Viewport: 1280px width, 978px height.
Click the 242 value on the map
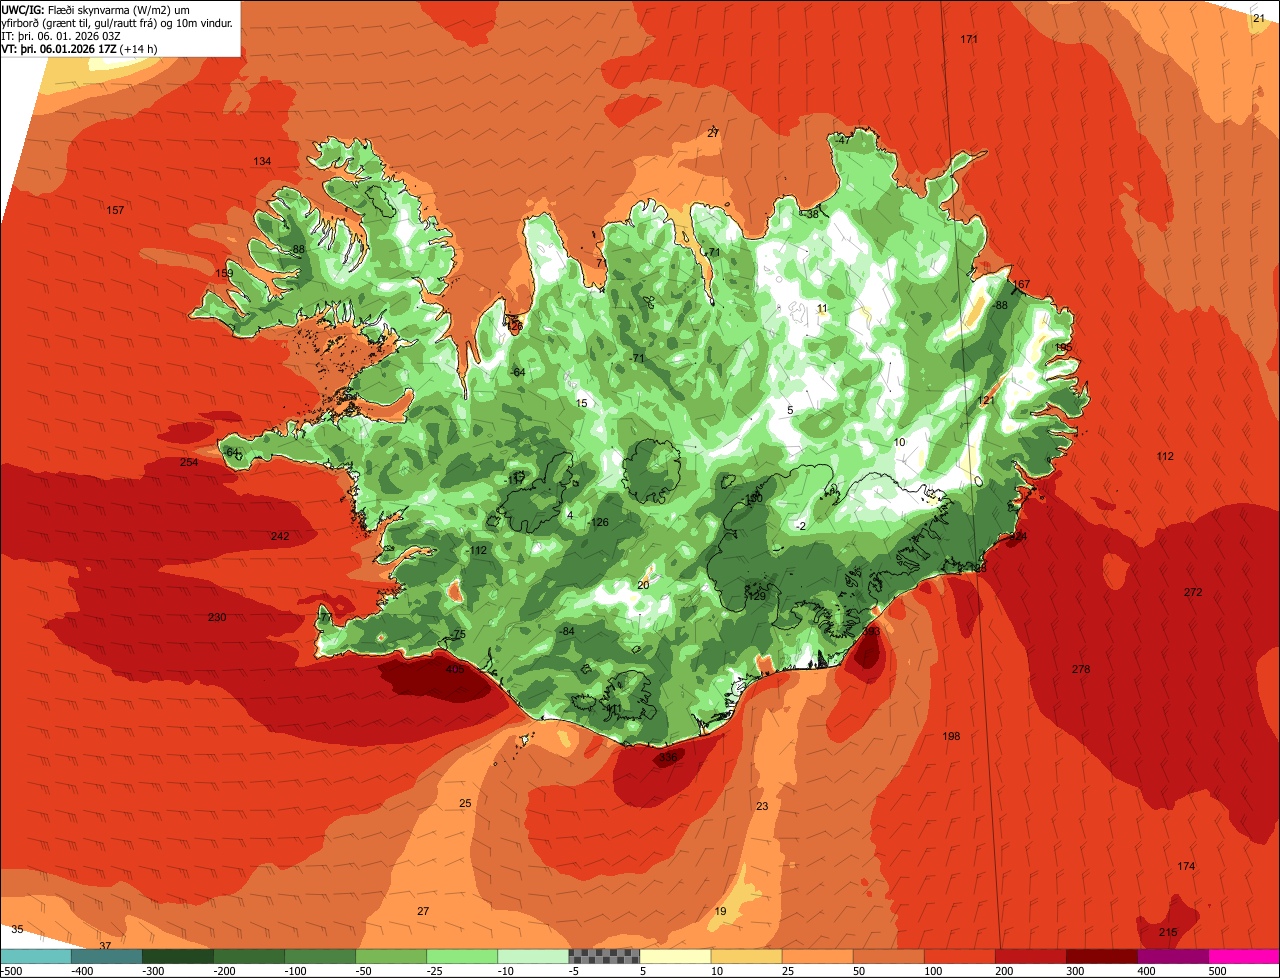point(280,536)
